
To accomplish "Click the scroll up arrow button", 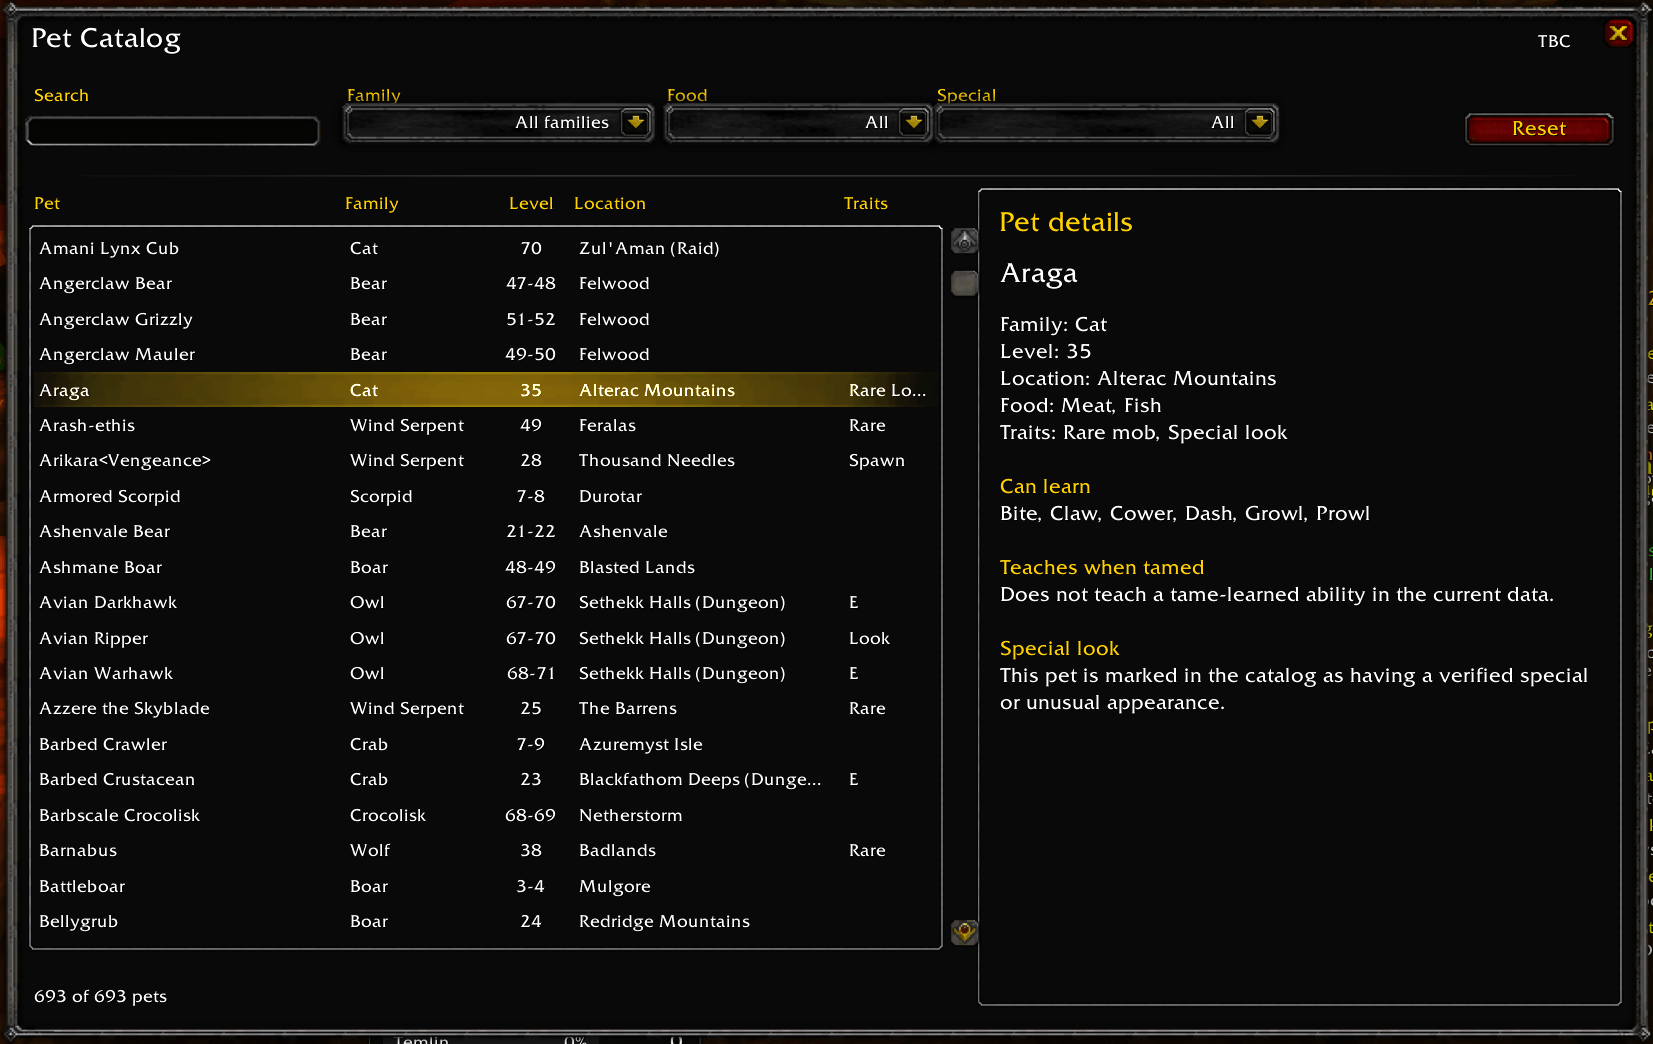I will [x=964, y=240].
